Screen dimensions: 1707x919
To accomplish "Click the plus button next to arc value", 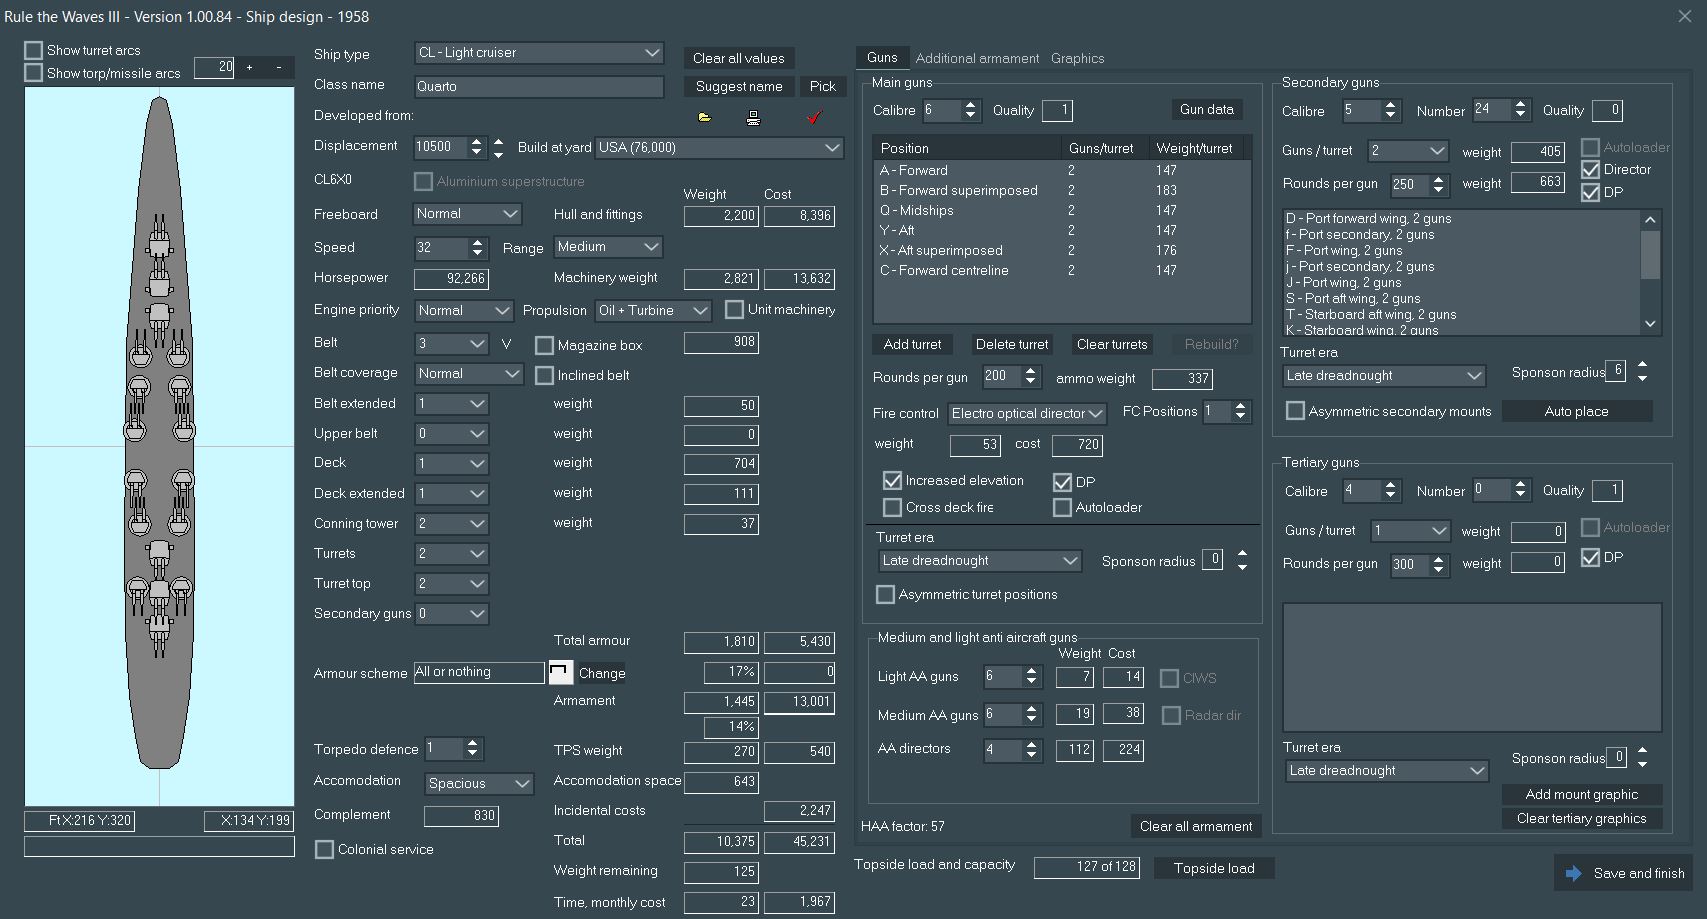I will 249,67.
